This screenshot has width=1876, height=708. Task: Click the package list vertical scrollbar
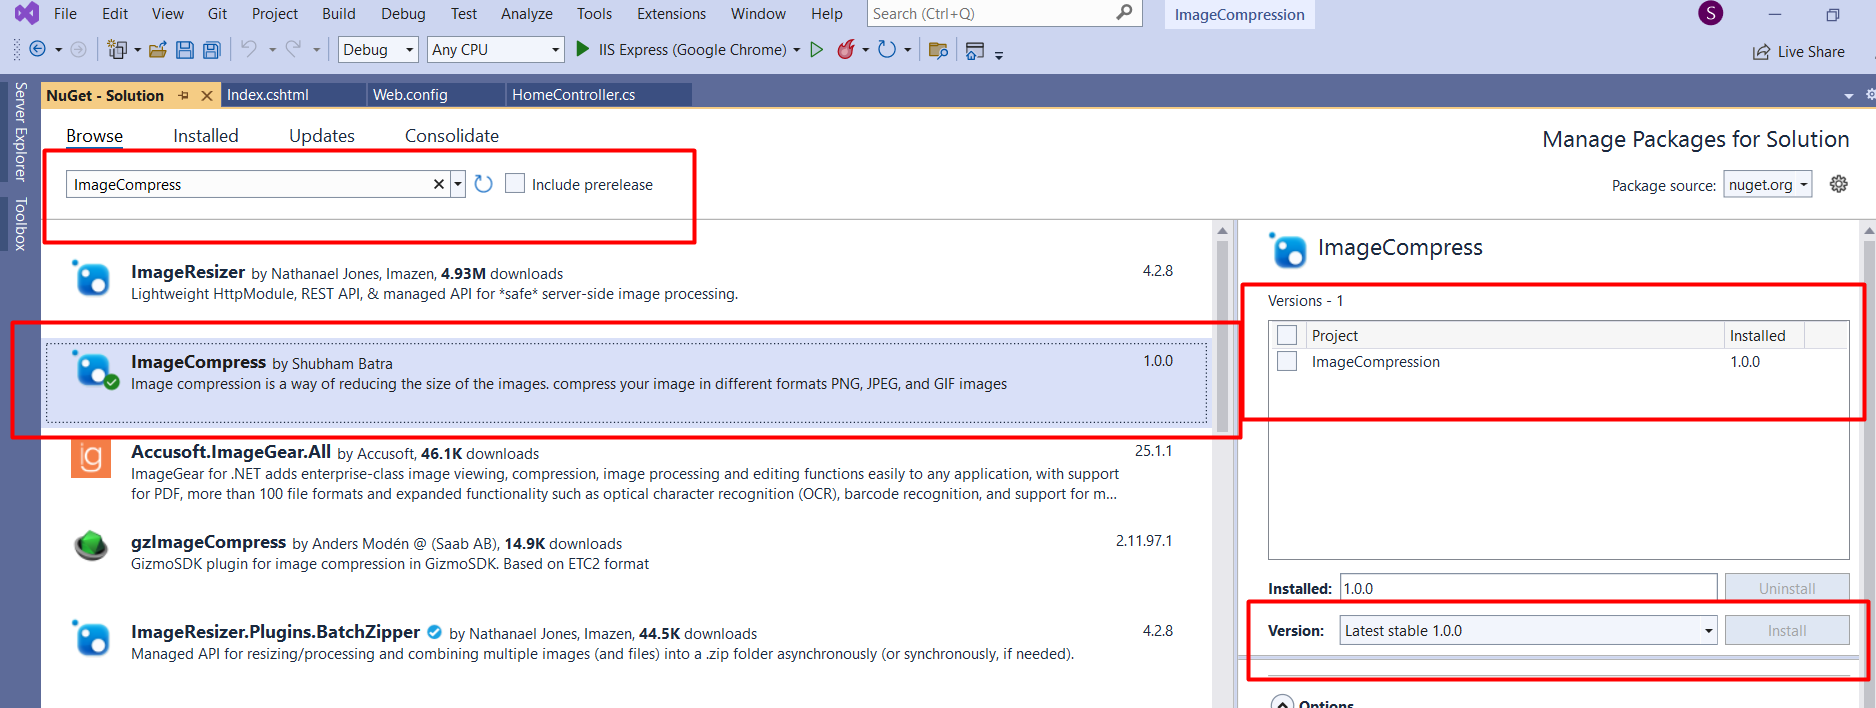coord(1222,335)
